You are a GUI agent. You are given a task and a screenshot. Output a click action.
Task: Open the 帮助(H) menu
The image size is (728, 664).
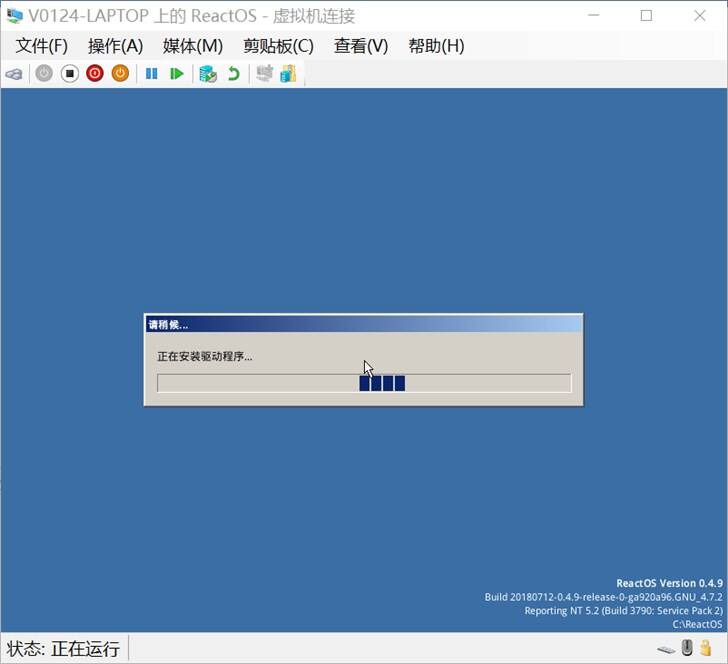click(436, 46)
